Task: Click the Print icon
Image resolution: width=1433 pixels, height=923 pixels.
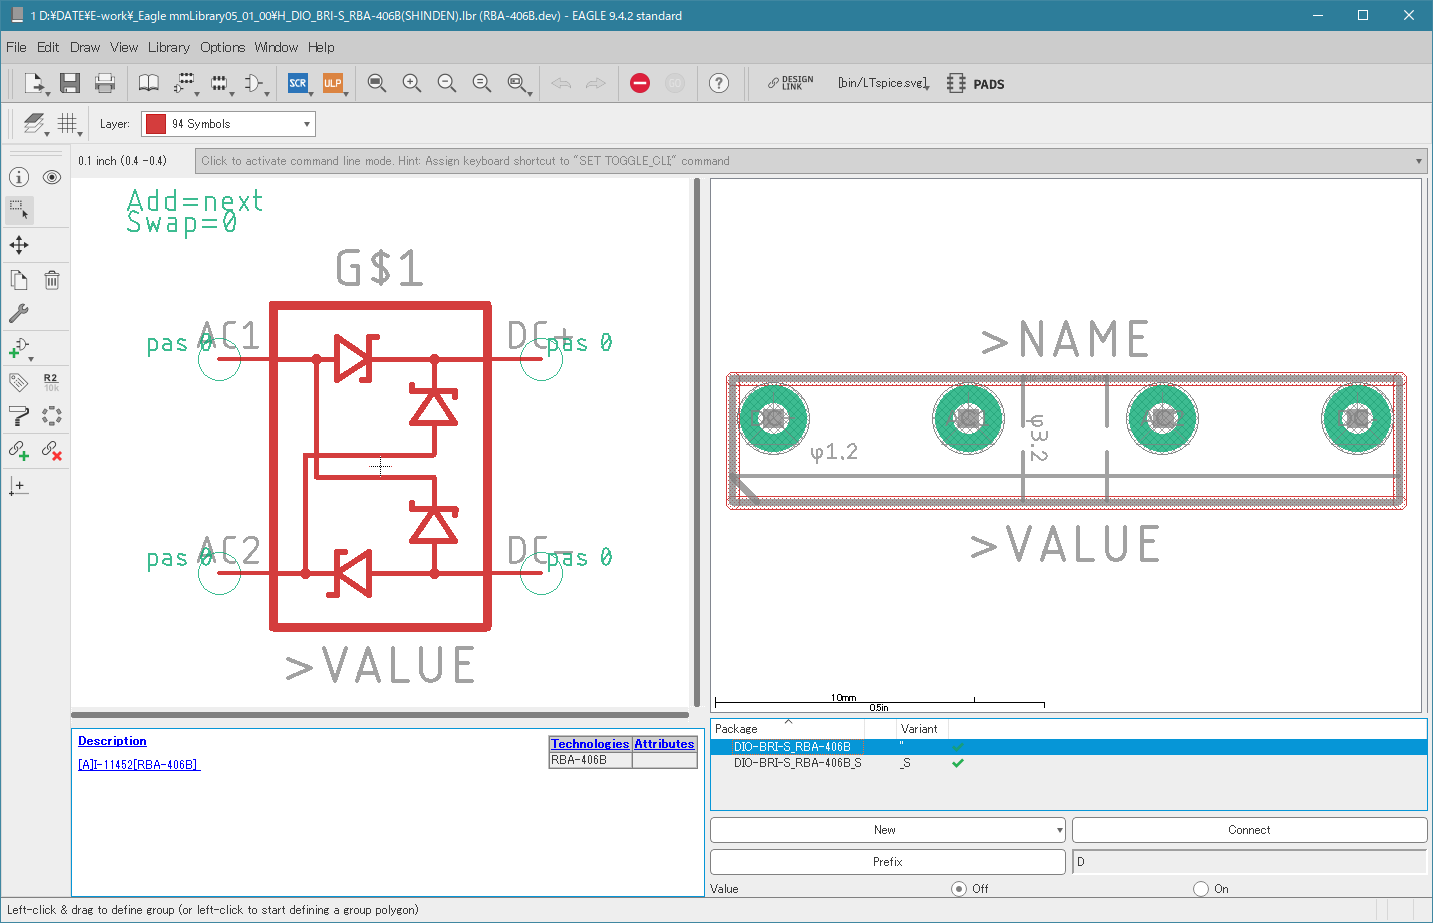Action: 105,83
